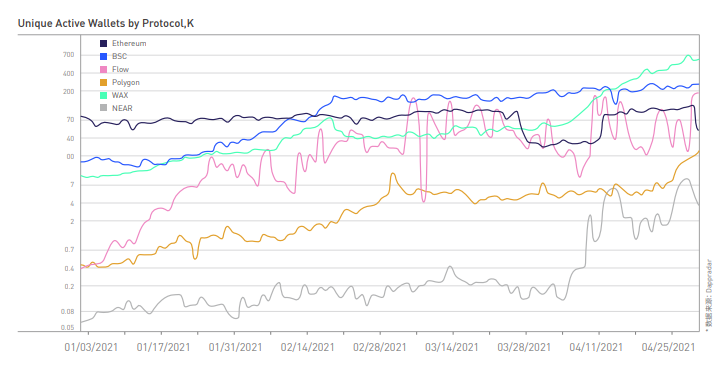This screenshot has height=372, width=723.
Task: Click the WAX green legend swatch
Action: coord(104,95)
